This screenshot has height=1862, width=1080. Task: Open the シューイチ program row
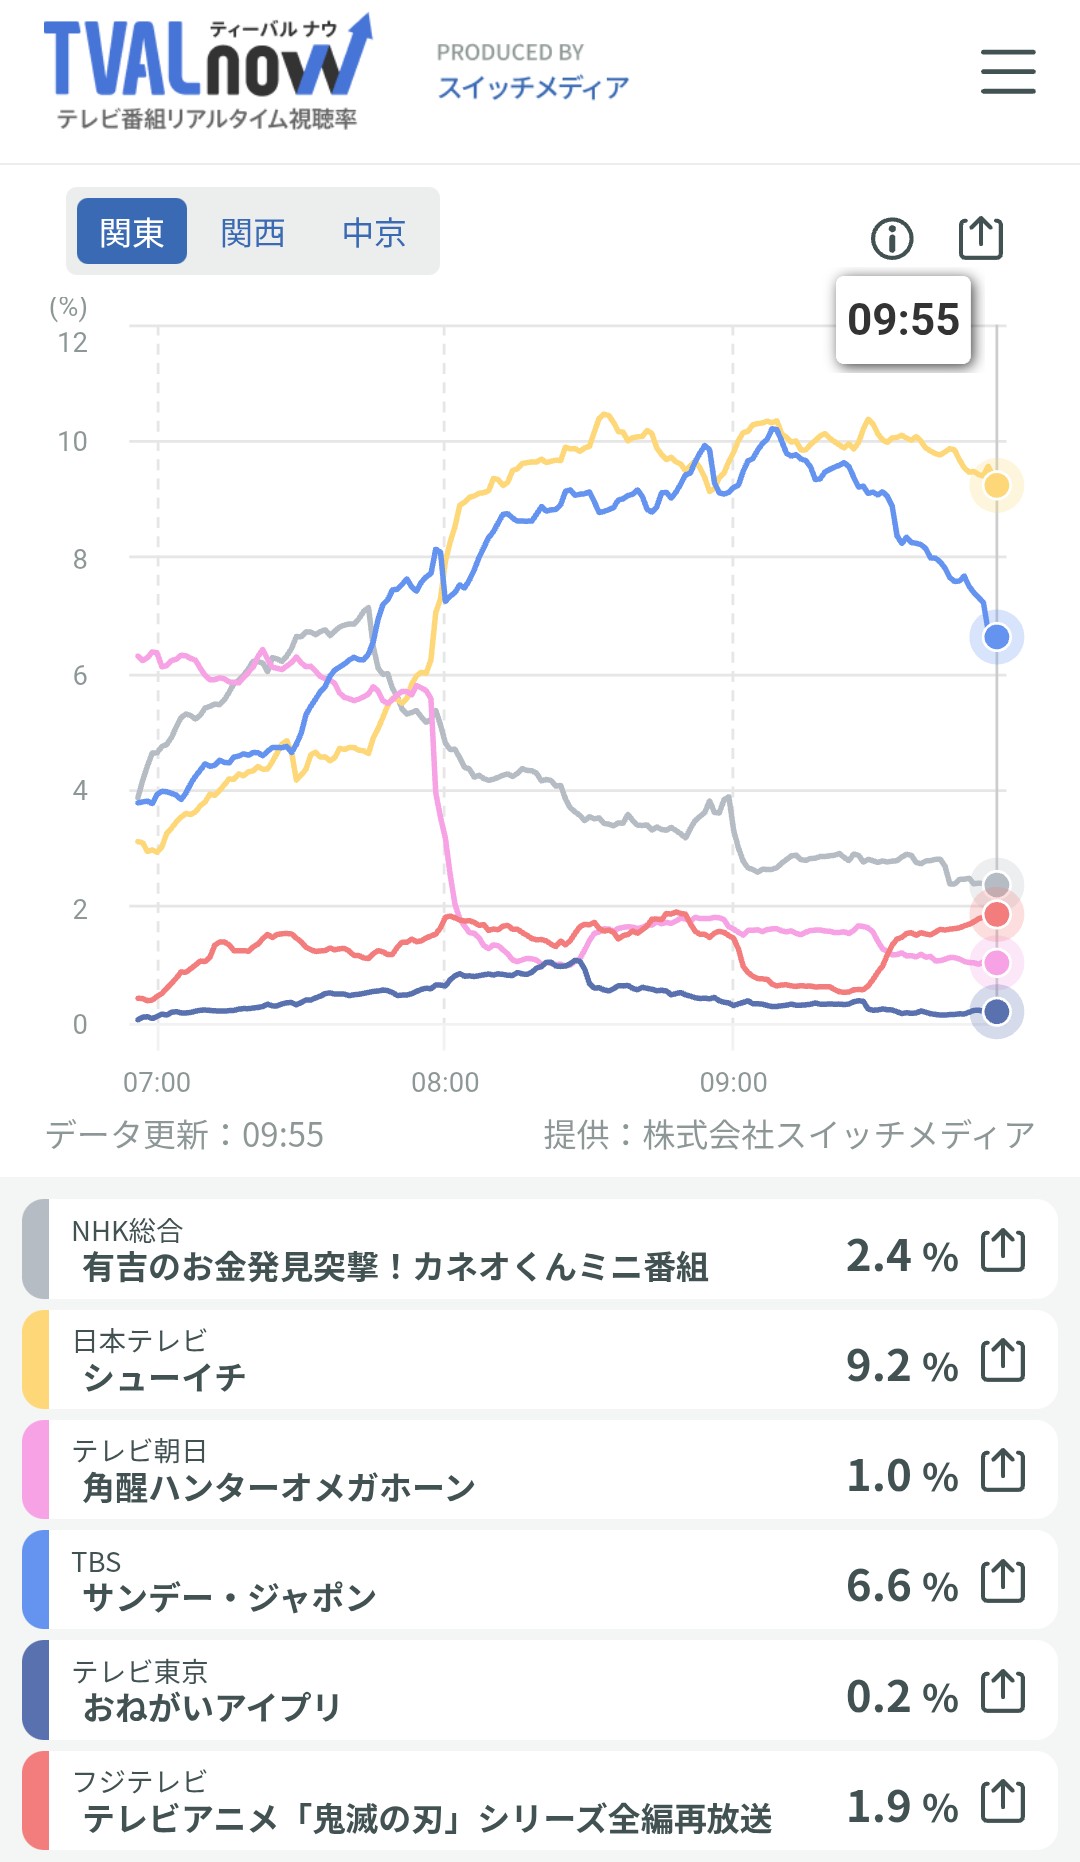click(540, 1360)
